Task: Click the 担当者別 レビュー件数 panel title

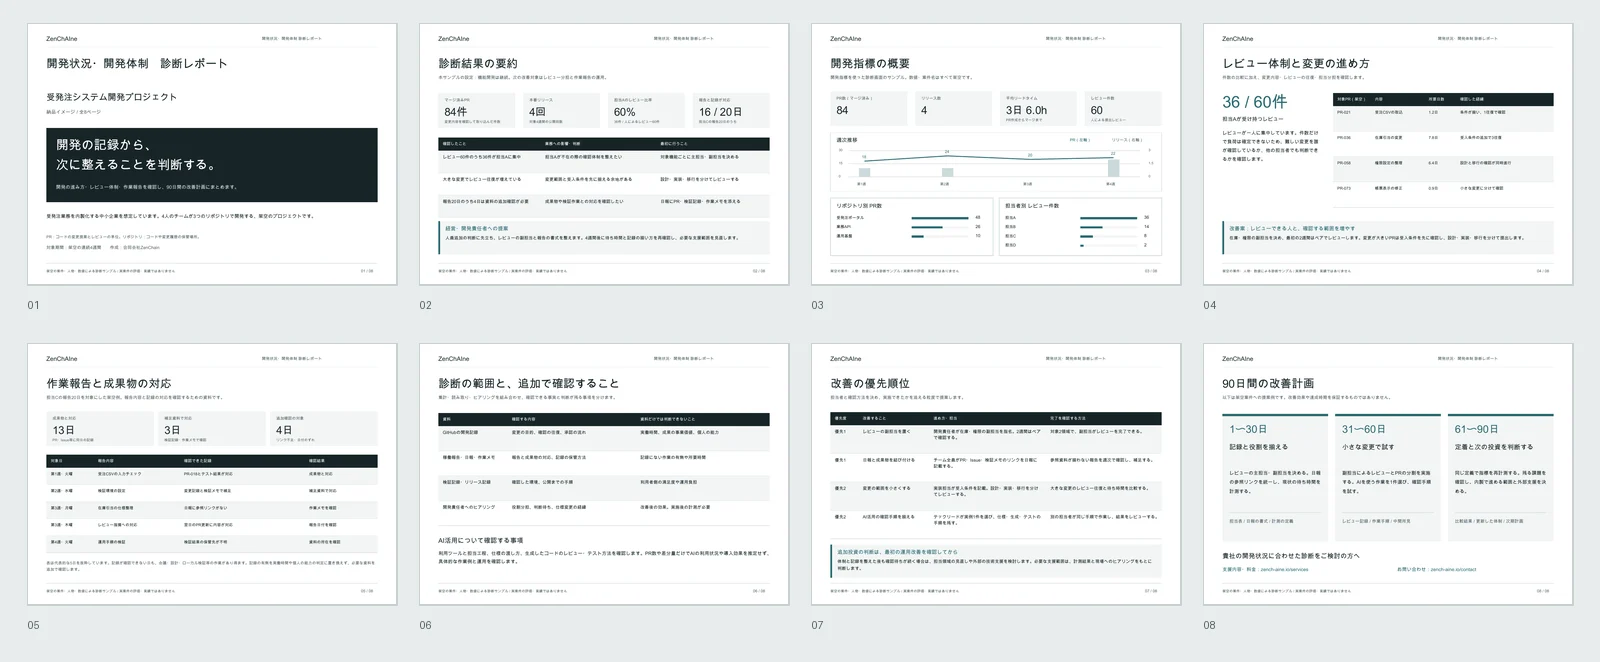Action: 1032,206
